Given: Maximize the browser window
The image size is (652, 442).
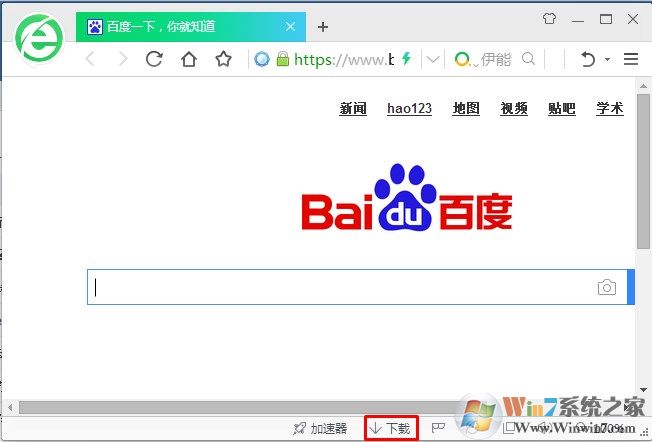Looking at the screenshot, I should [x=605, y=19].
